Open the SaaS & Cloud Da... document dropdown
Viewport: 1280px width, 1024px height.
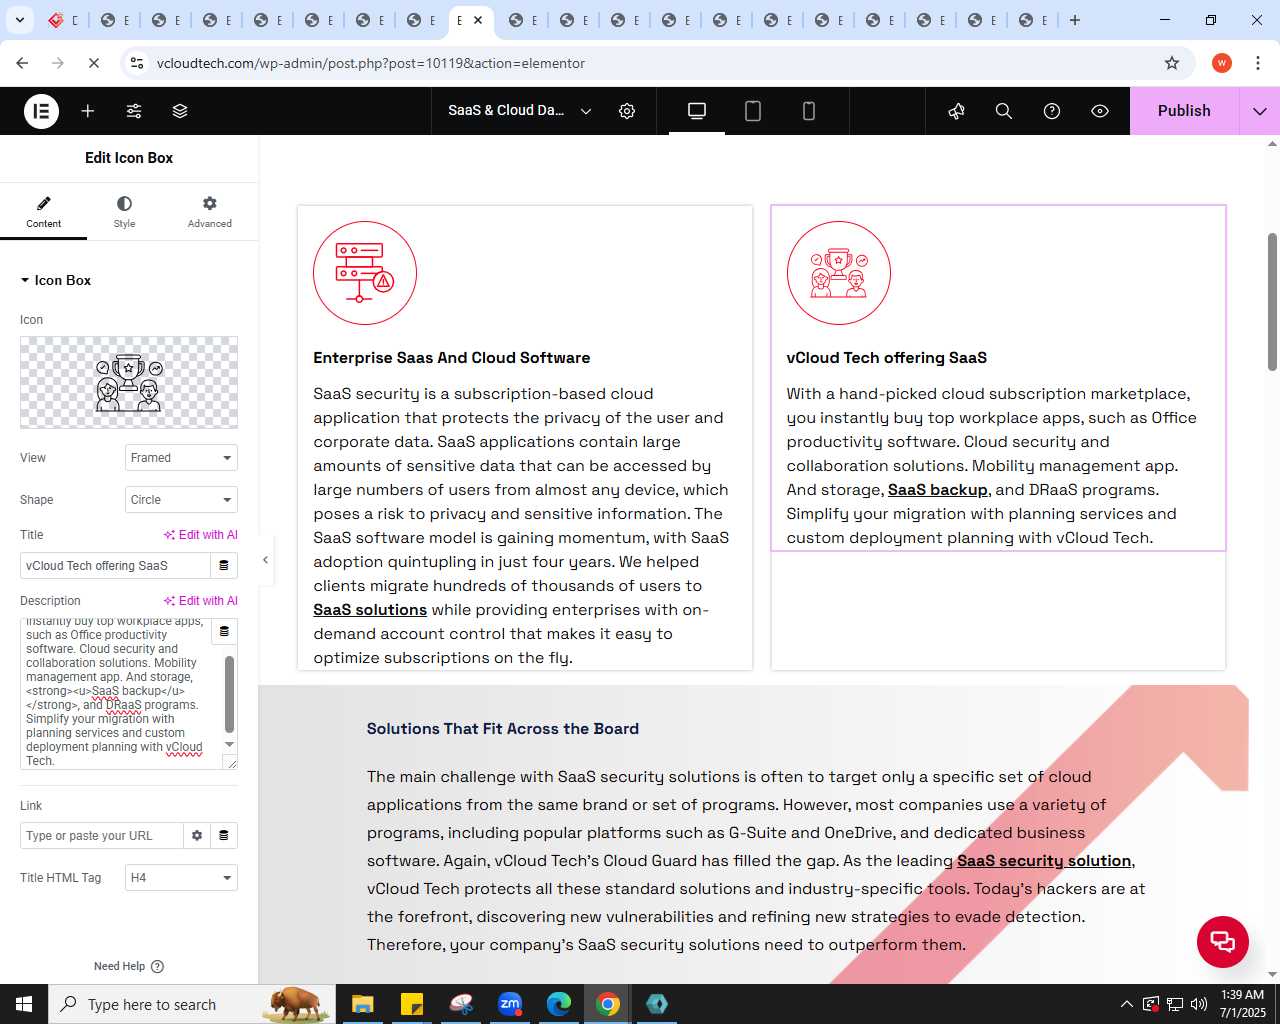click(x=519, y=111)
